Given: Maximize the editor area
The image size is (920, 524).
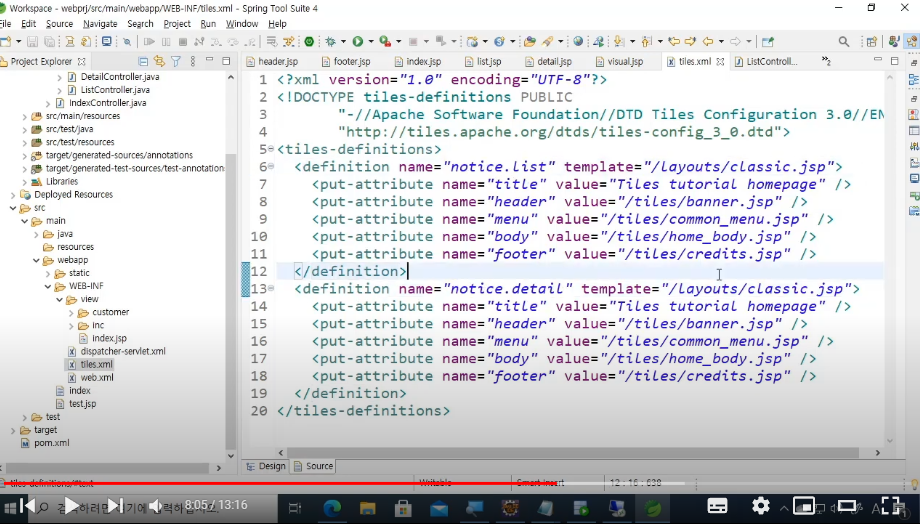Looking at the screenshot, I should [895, 60].
